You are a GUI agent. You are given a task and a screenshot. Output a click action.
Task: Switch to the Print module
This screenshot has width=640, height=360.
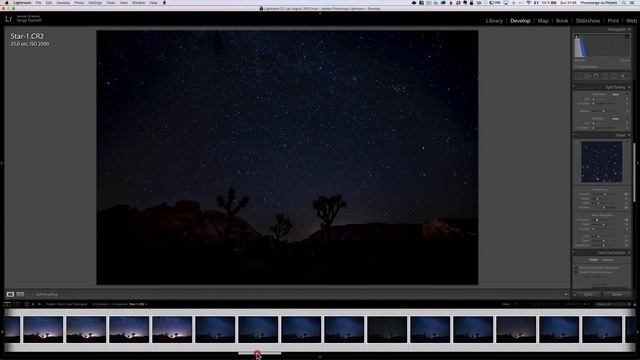coord(613,20)
